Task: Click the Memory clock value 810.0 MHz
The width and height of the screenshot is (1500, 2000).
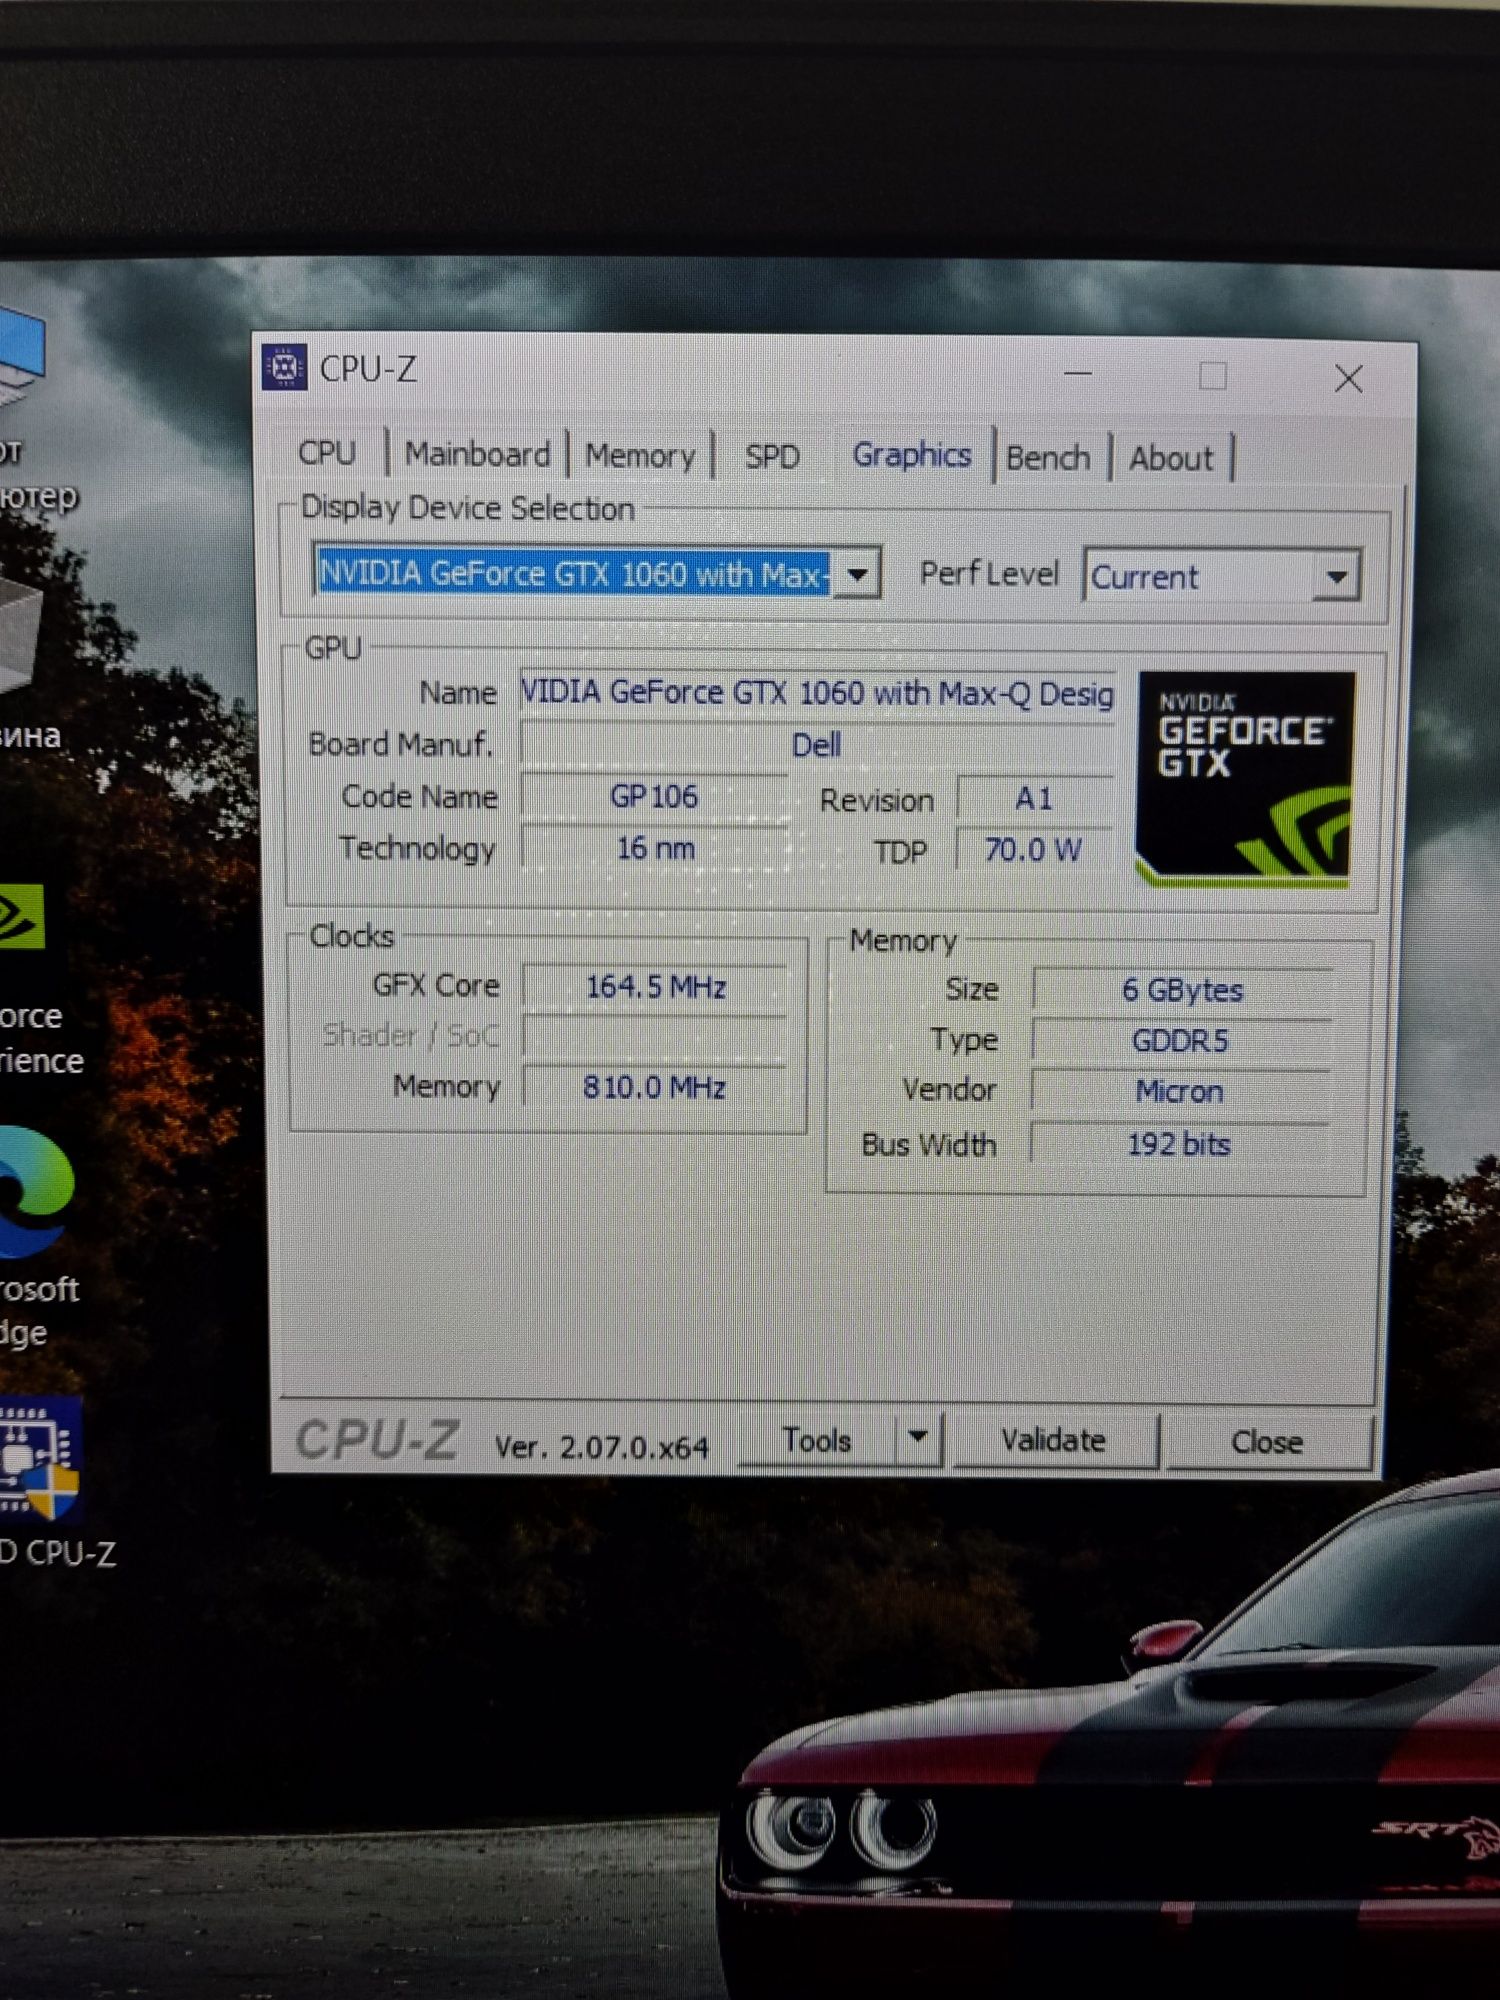Action: (655, 1087)
